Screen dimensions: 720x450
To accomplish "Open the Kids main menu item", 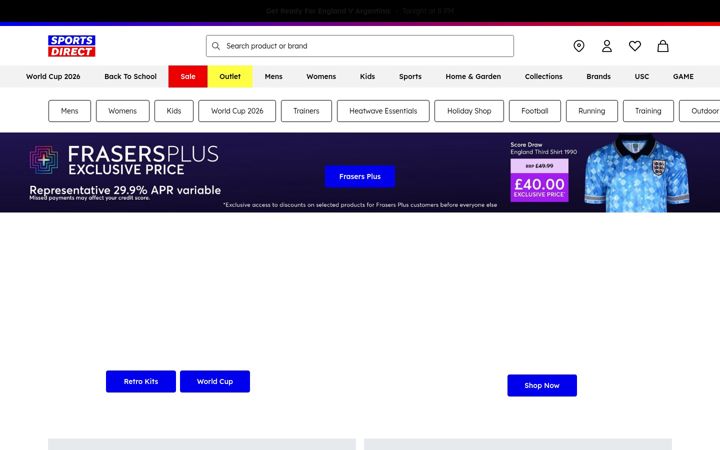I will (367, 76).
